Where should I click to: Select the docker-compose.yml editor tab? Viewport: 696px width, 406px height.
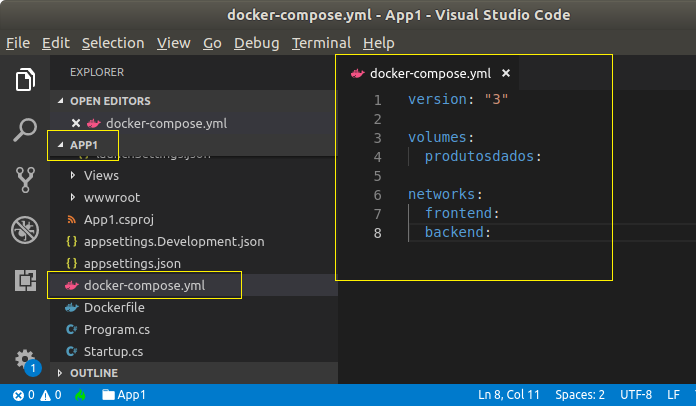[430, 73]
